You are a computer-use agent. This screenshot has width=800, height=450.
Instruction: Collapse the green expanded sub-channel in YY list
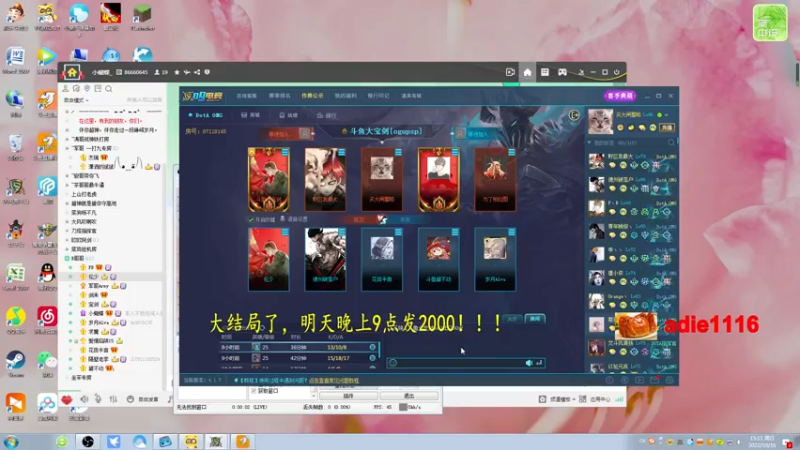pos(67,259)
